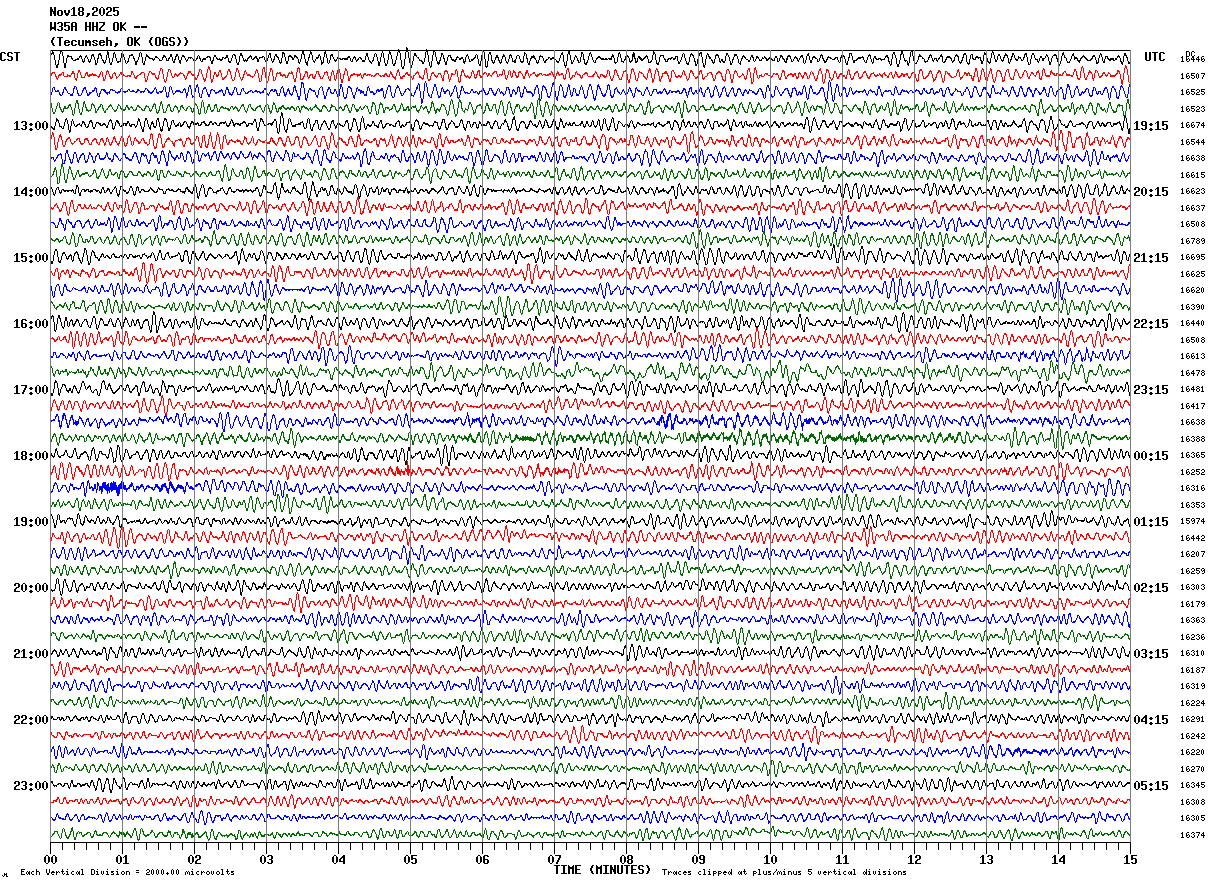Click the 01 minute axis tick label
The image size is (1210, 886).
(x=122, y=859)
